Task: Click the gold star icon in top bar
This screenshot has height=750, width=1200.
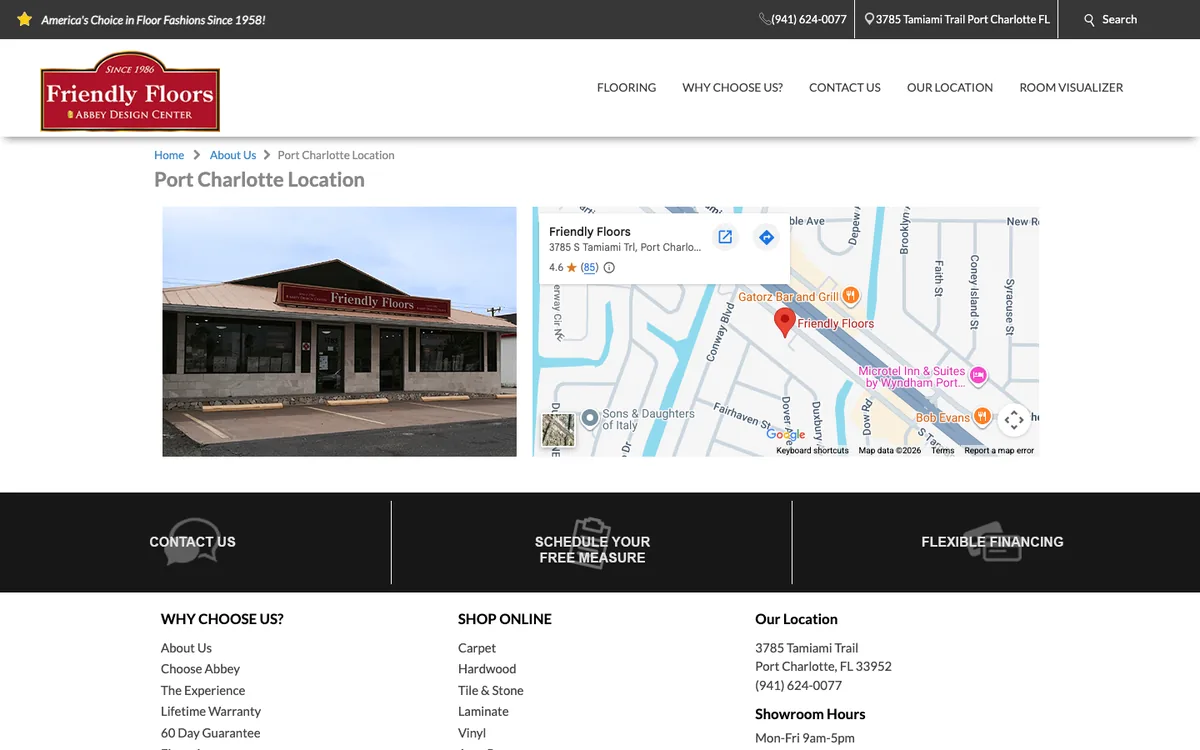Action: pyautogui.click(x=25, y=19)
